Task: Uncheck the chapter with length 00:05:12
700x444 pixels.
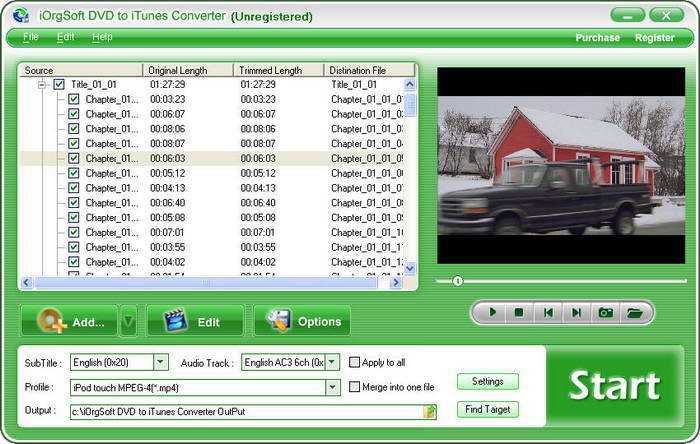Action: (74, 173)
